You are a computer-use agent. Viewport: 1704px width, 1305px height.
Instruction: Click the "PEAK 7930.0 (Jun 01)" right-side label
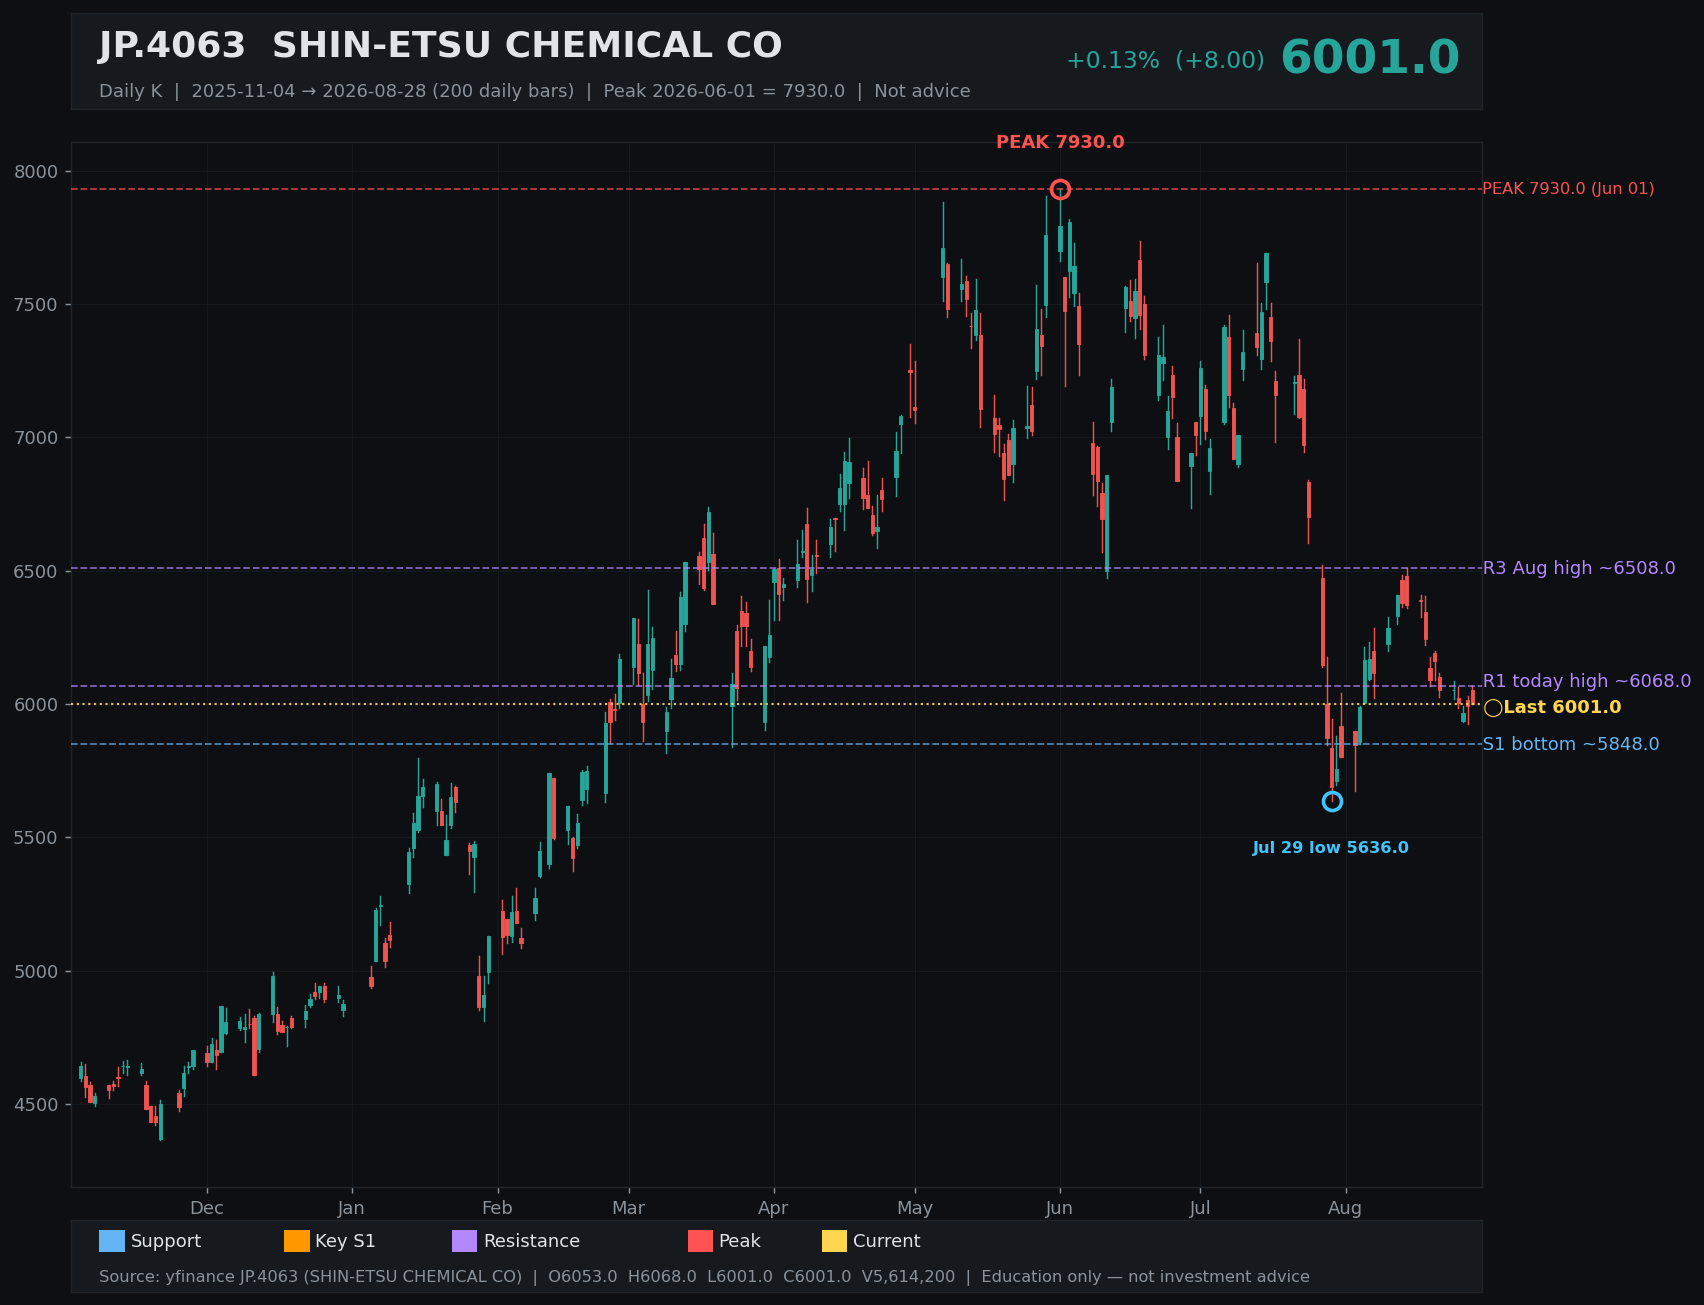[1568, 189]
